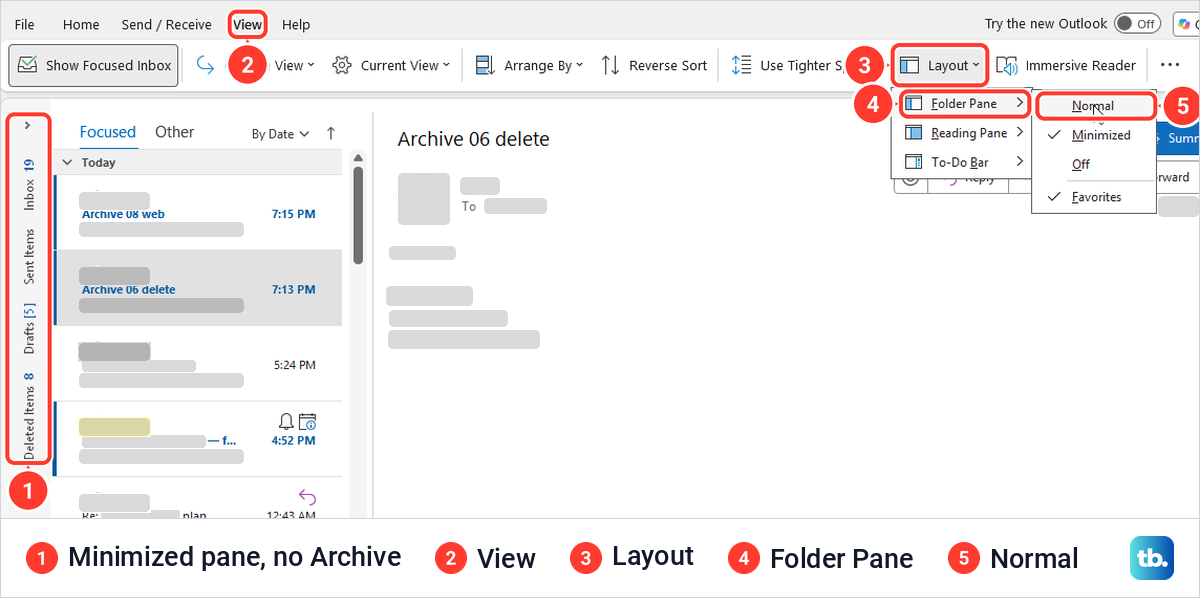The image size is (1200, 598).
Task: Launch Immersive Reader from the ribbon
Action: 1067,65
